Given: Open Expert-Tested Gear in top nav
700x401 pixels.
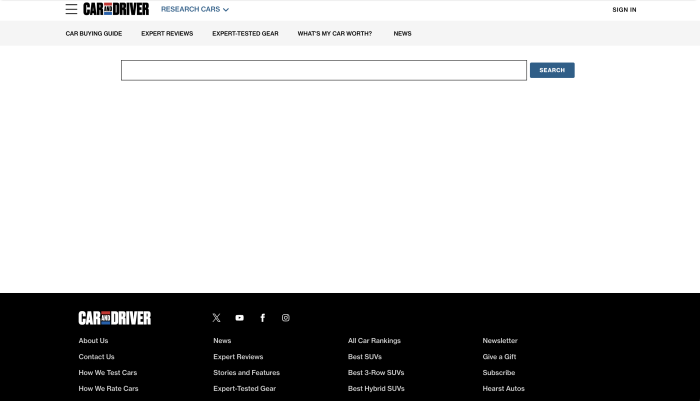Looking at the screenshot, I should point(245,33).
